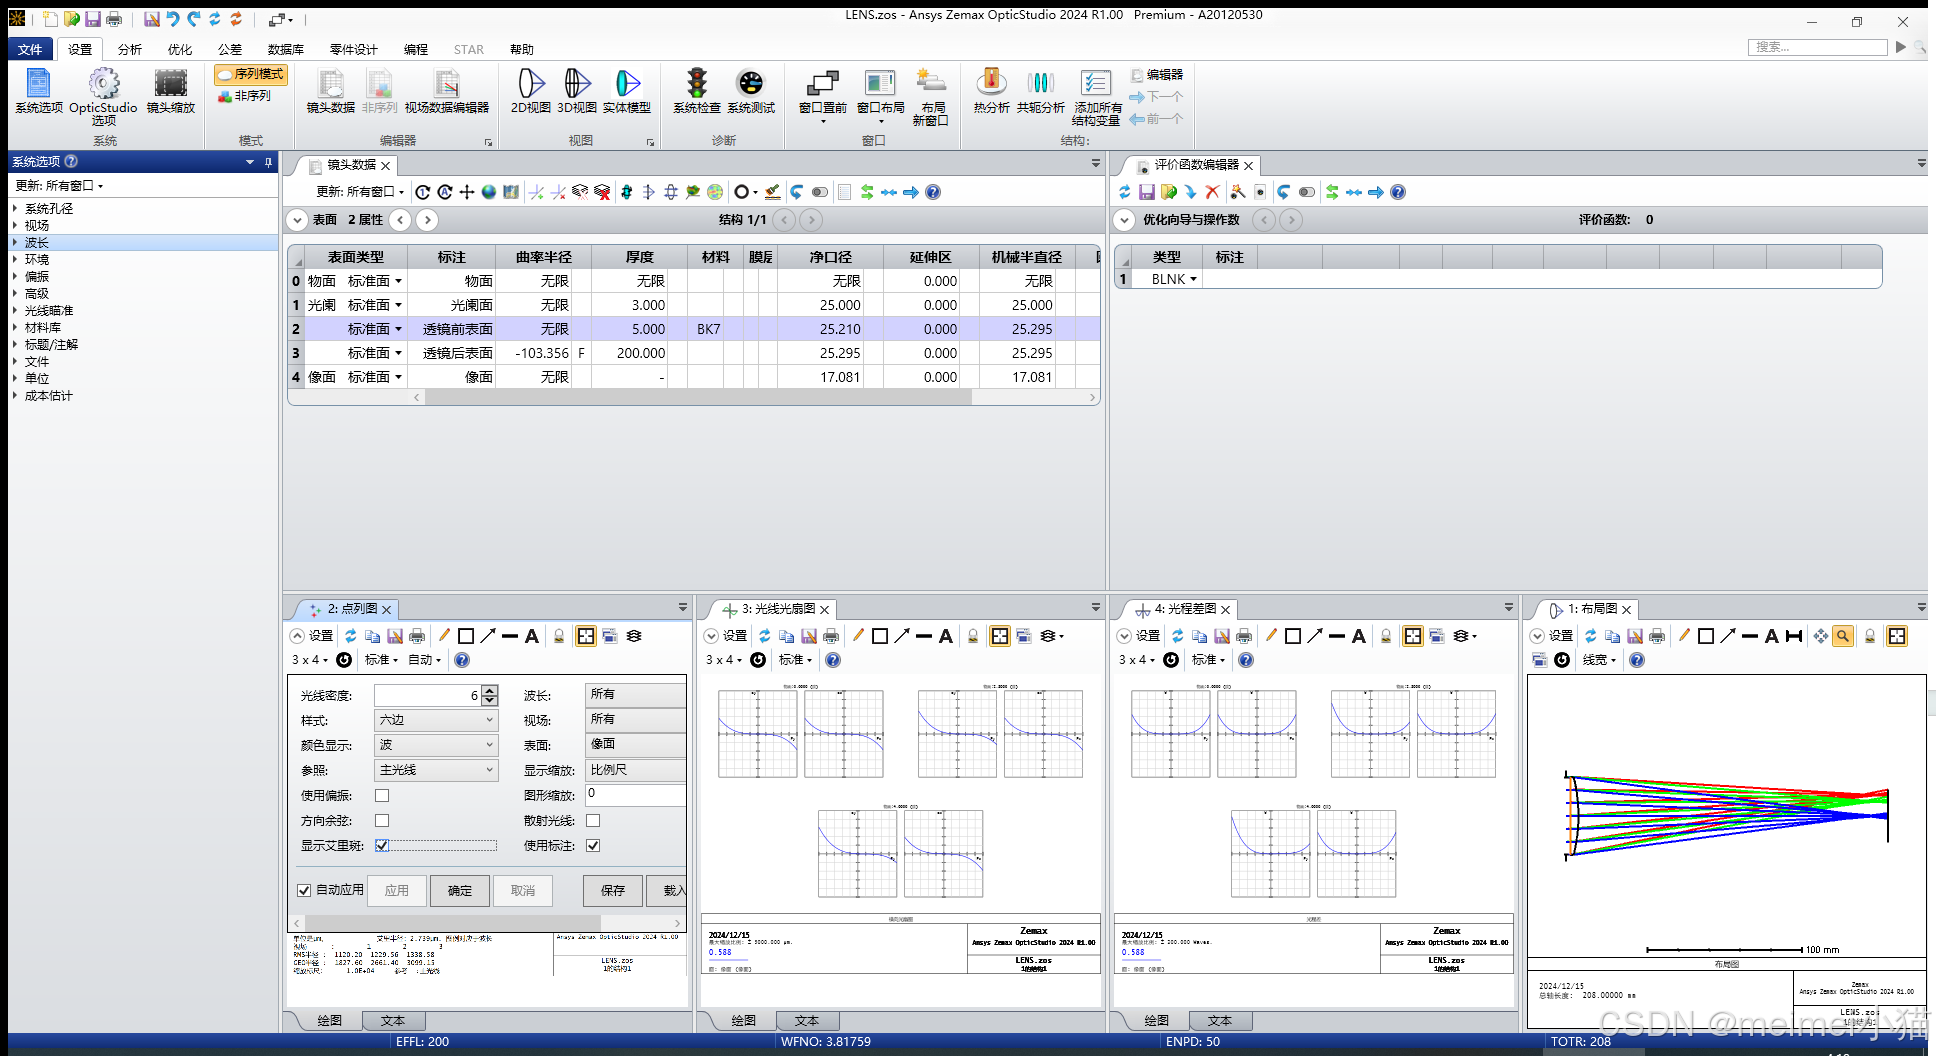Open the 分析 ribbon tab
Screen dimensions: 1936x1056
(129, 49)
